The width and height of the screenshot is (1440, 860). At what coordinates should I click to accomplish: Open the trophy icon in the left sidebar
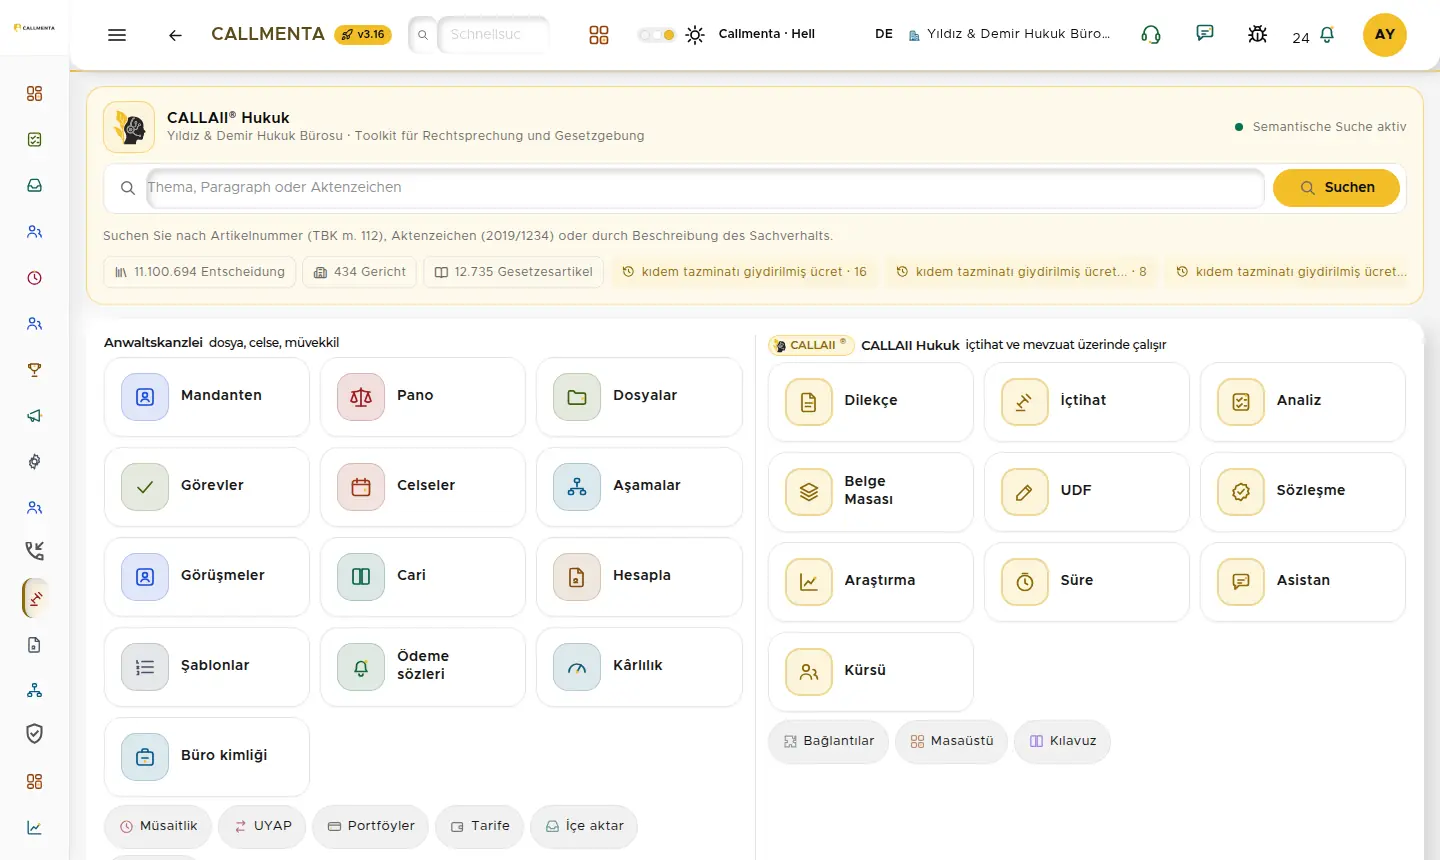pyautogui.click(x=35, y=370)
